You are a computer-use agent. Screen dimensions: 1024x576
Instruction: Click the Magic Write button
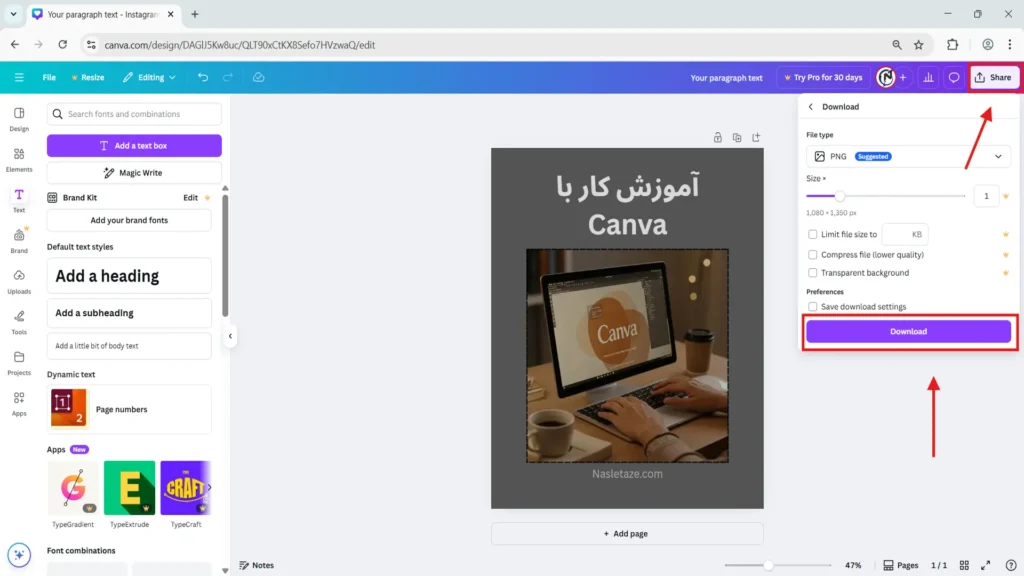pyautogui.click(x=134, y=172)
